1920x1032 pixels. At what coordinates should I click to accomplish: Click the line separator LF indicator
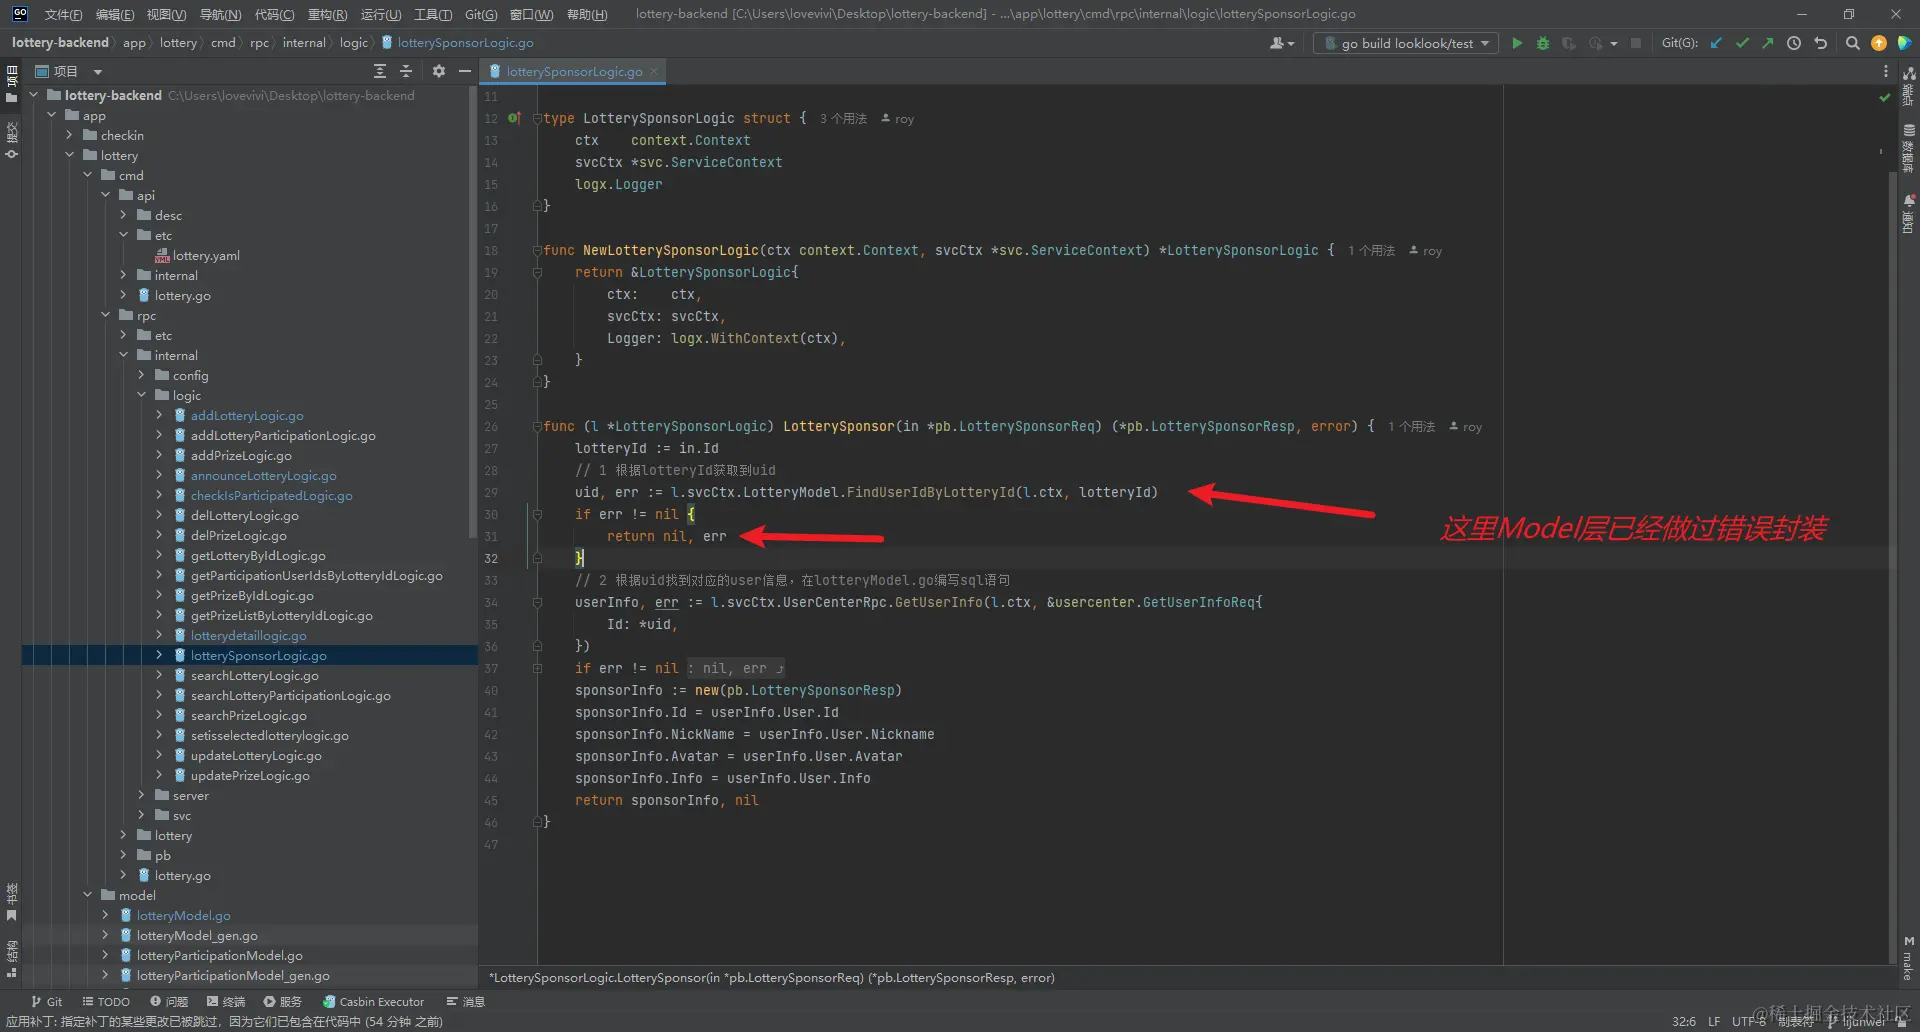point(1714,1021)
